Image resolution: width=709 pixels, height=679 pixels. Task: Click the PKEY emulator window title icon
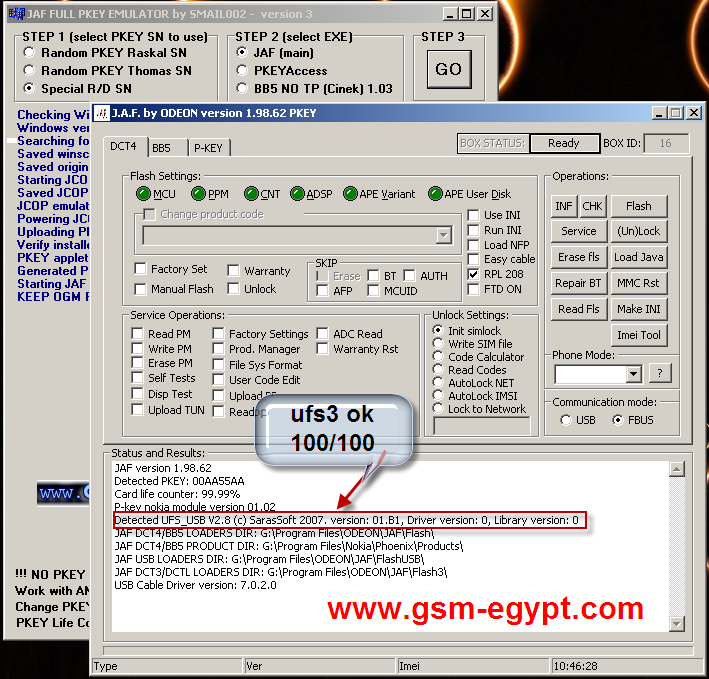point(16,14)
